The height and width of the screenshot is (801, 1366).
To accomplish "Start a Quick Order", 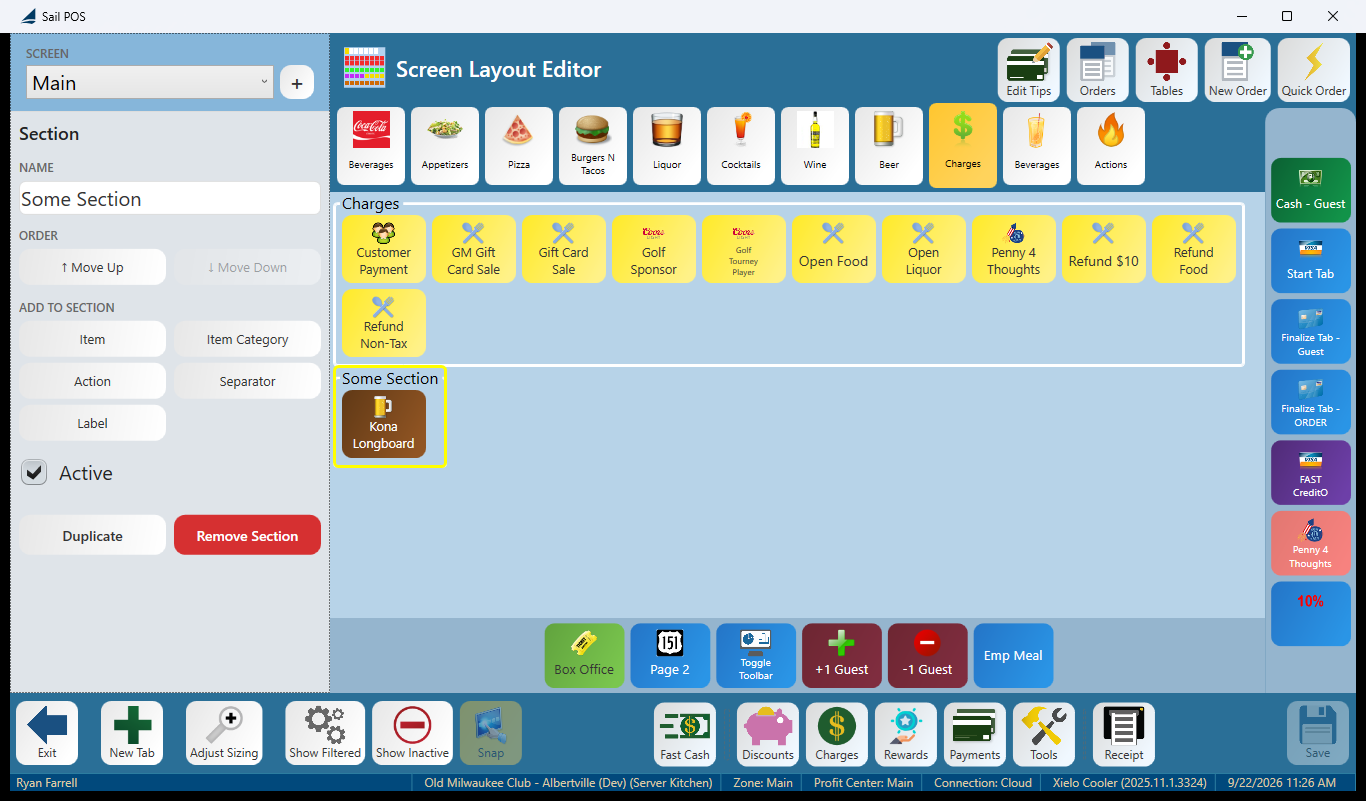I will 1313,70.
